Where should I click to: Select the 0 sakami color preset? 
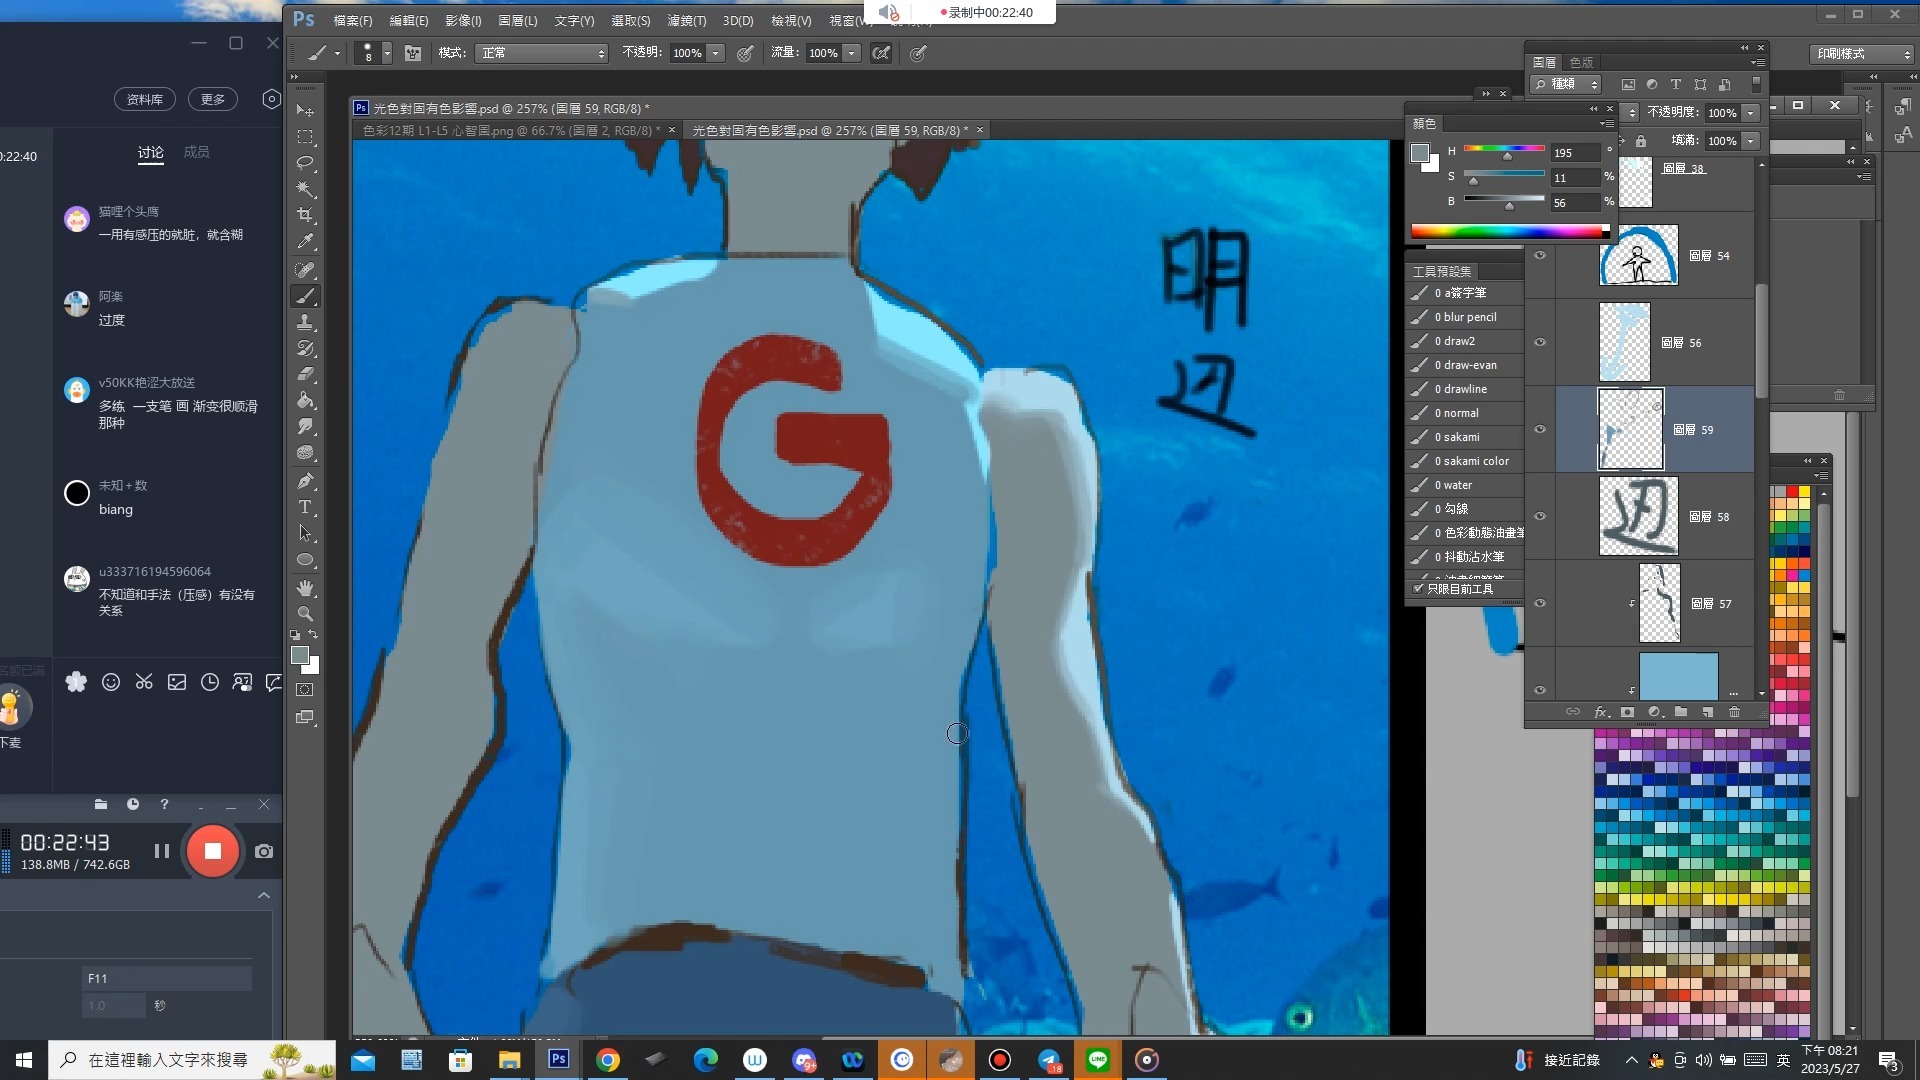tap(1475, 461)
